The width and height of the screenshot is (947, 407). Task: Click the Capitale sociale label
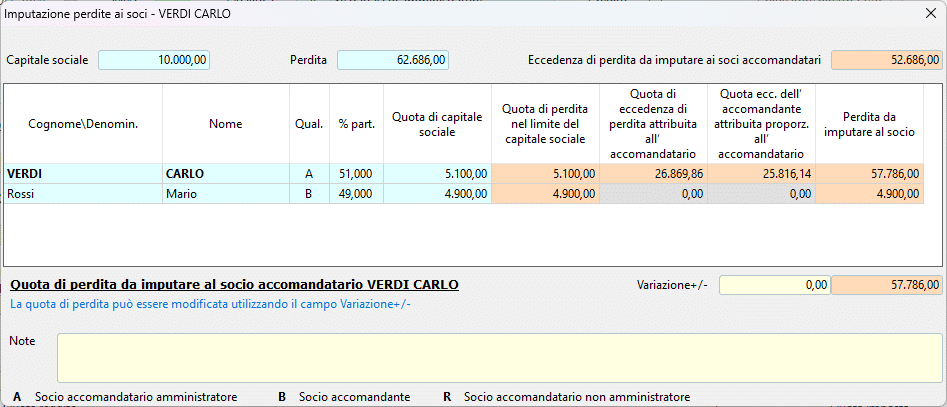tap(47, 60)
